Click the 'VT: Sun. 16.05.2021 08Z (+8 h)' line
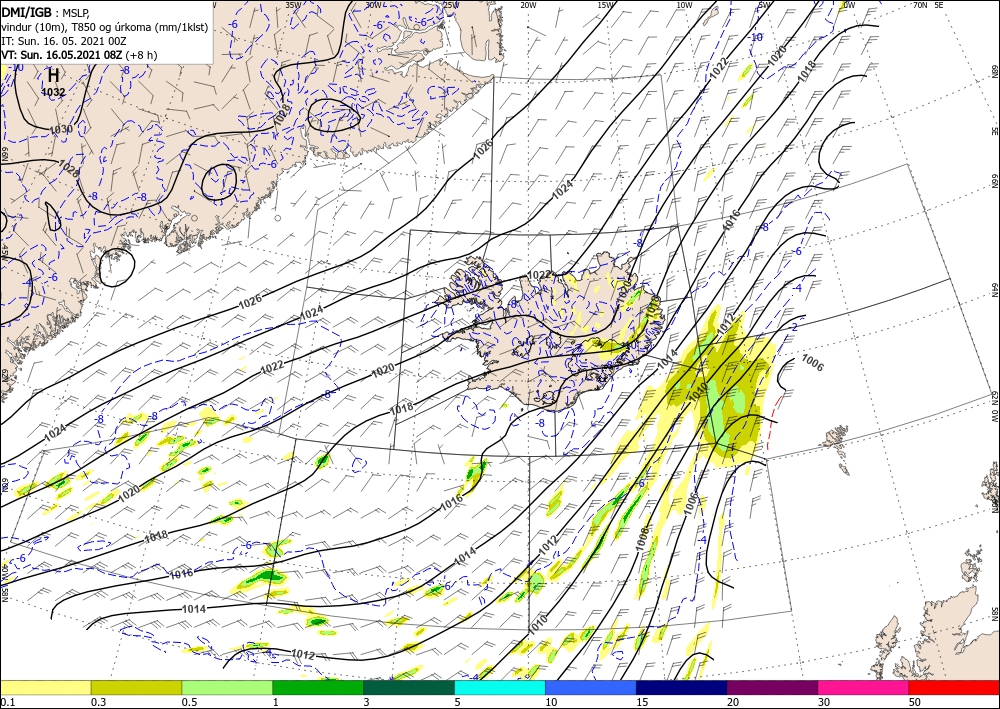Screen dimensions: 1000x709 click(79, 55)
